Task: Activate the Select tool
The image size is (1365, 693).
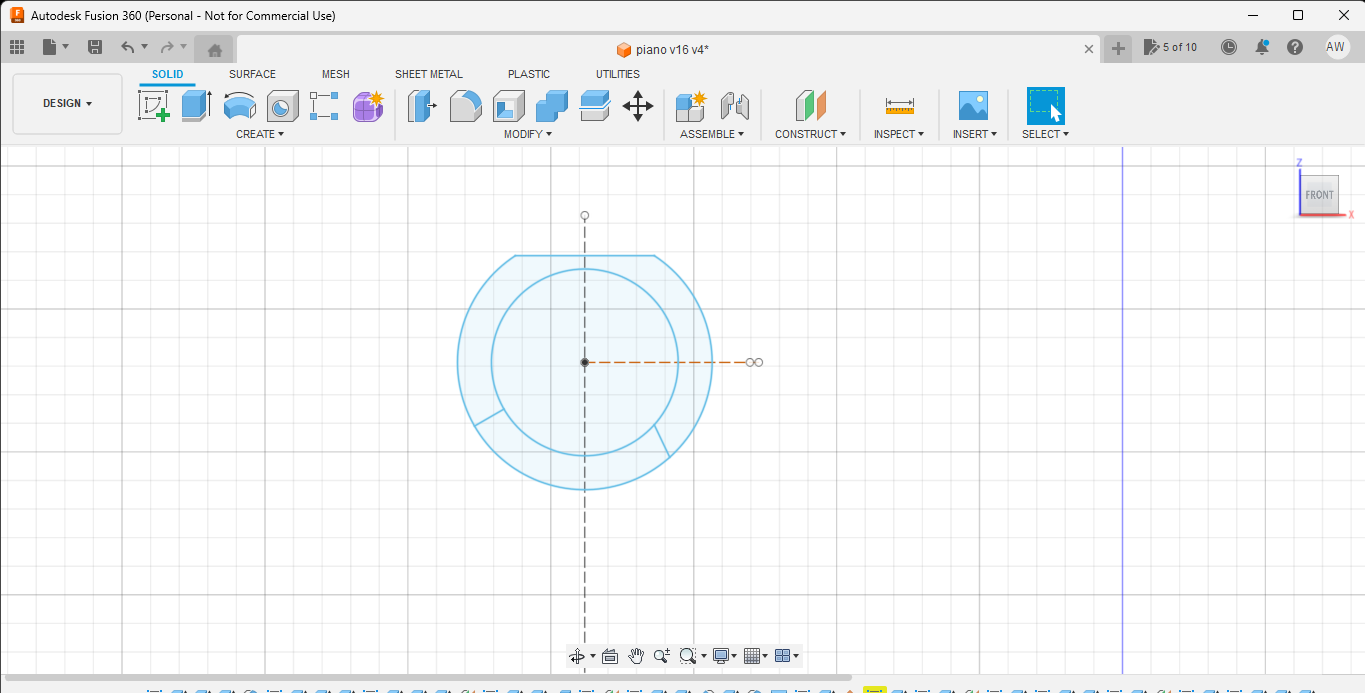Action: click(x=1045, y=105)
